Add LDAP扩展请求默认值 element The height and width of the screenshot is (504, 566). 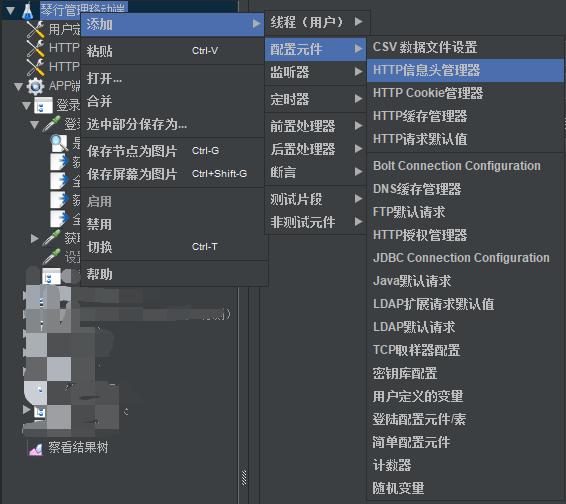pyautogui.click(x=465, y=304)
